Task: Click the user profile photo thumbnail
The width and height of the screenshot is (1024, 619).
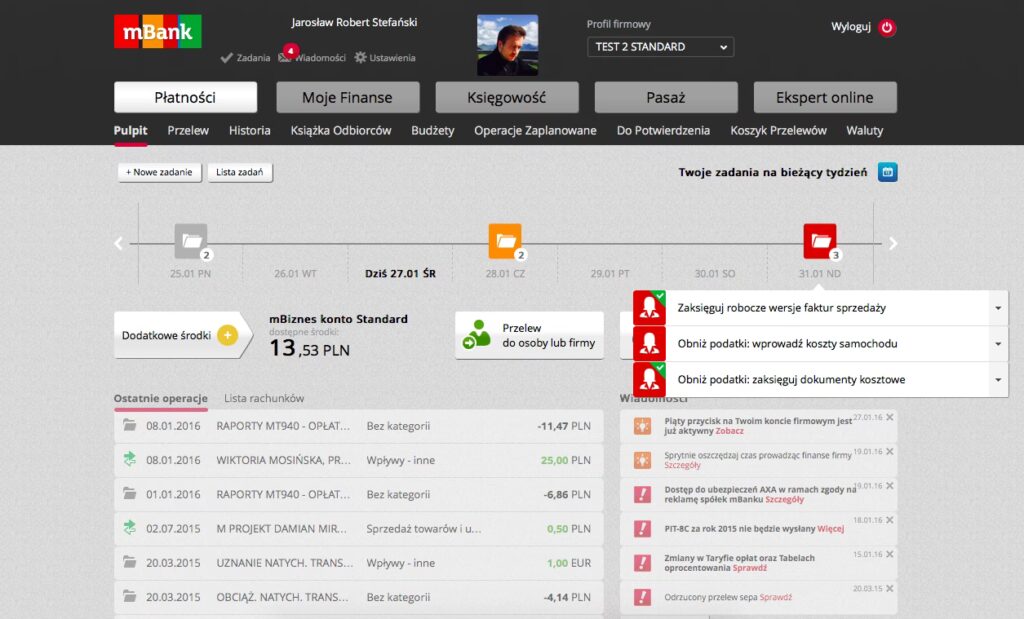Action: 507,45
